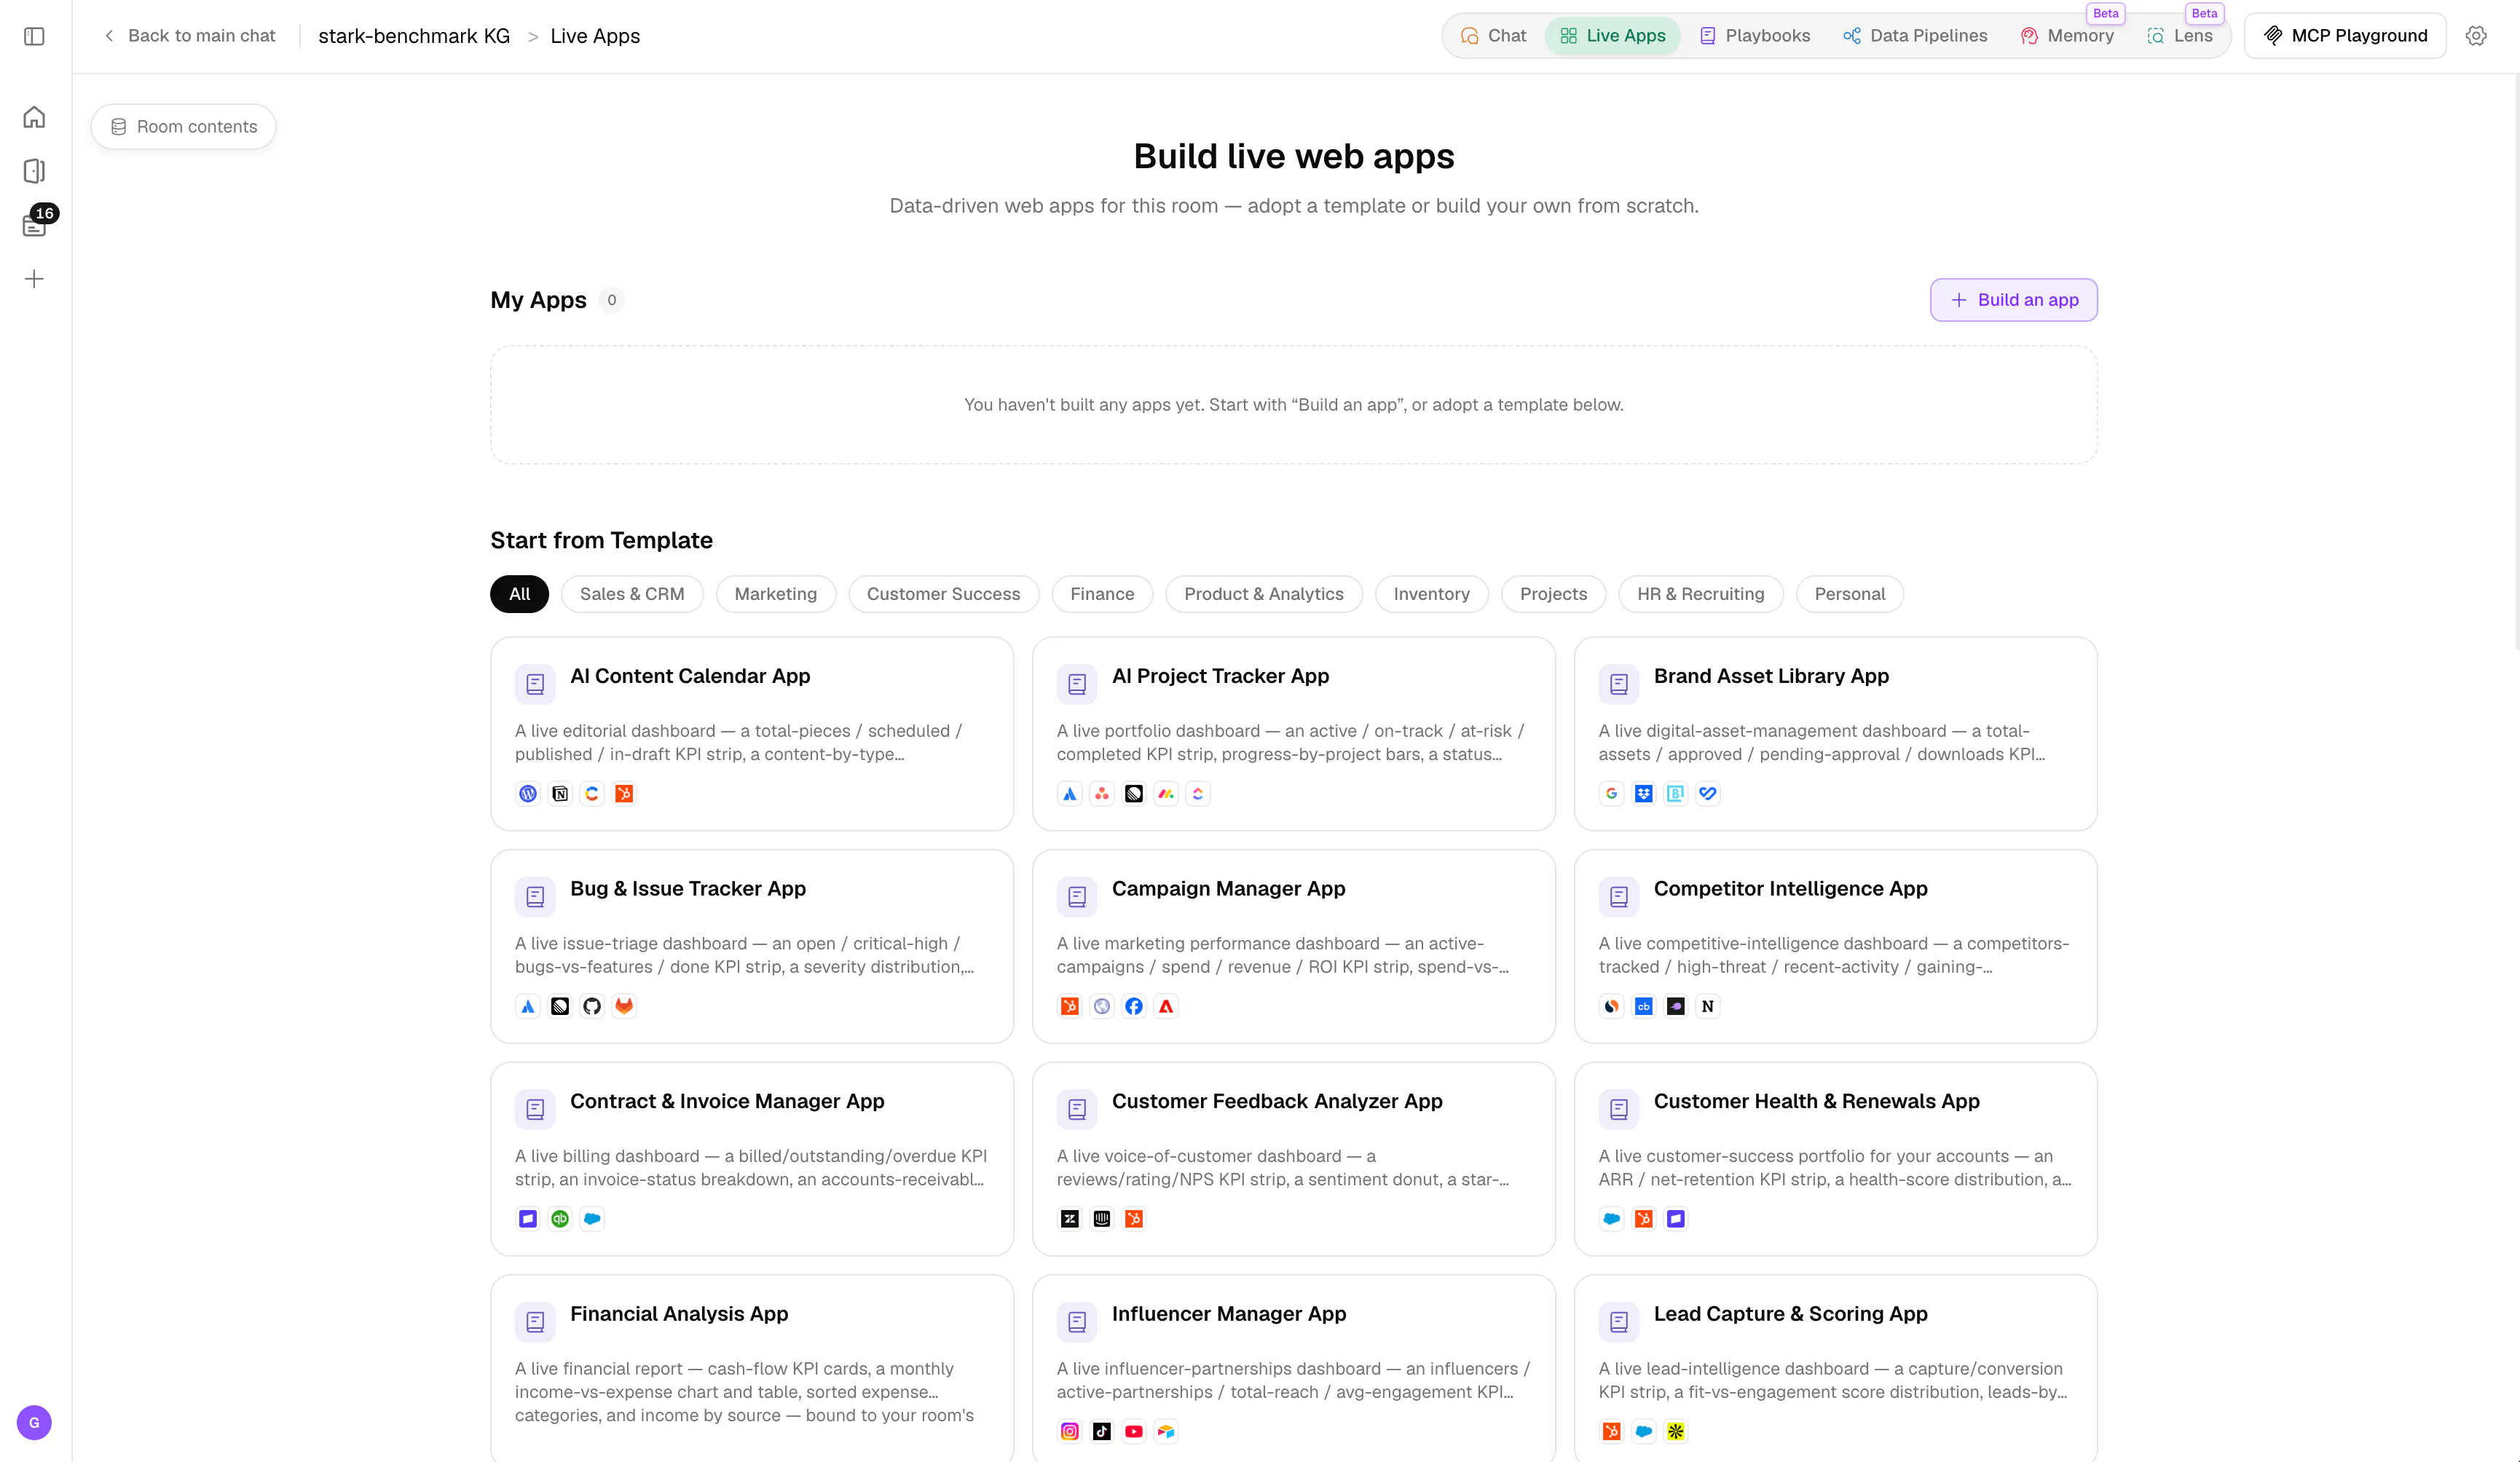
Task: Open the Memory beta tab
Action: point(2067,36)
